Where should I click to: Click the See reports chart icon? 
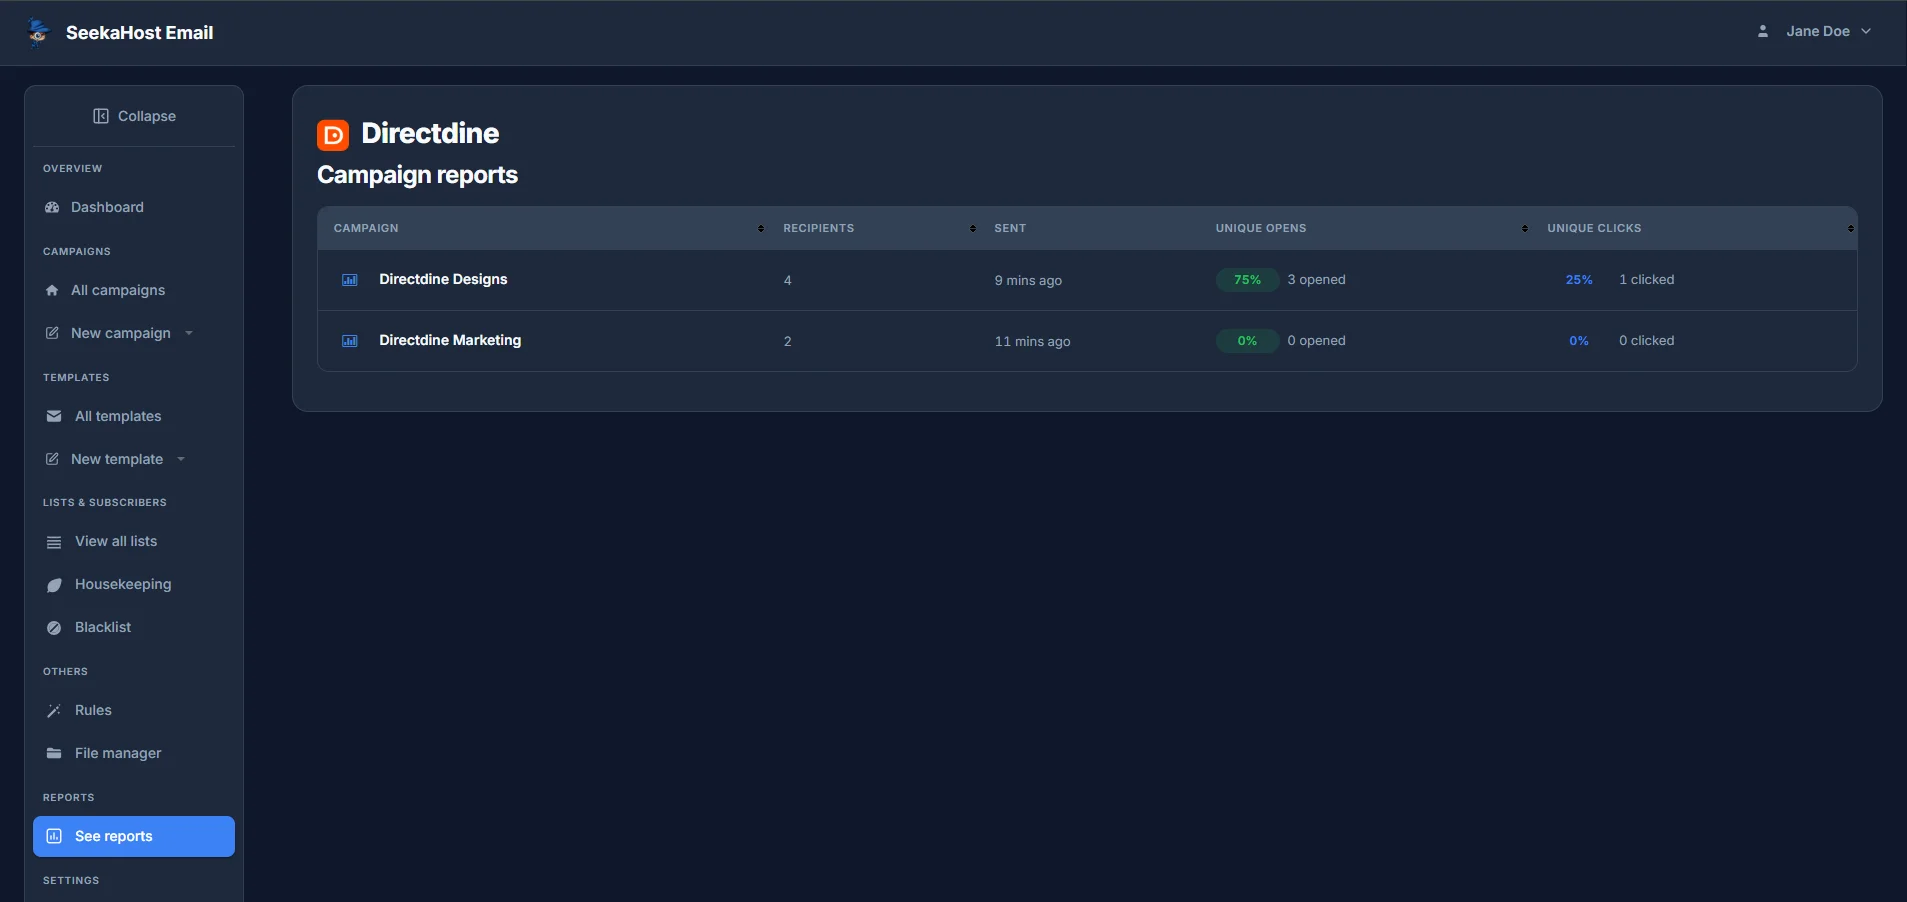pyautogui.click(x=54, y=836)
